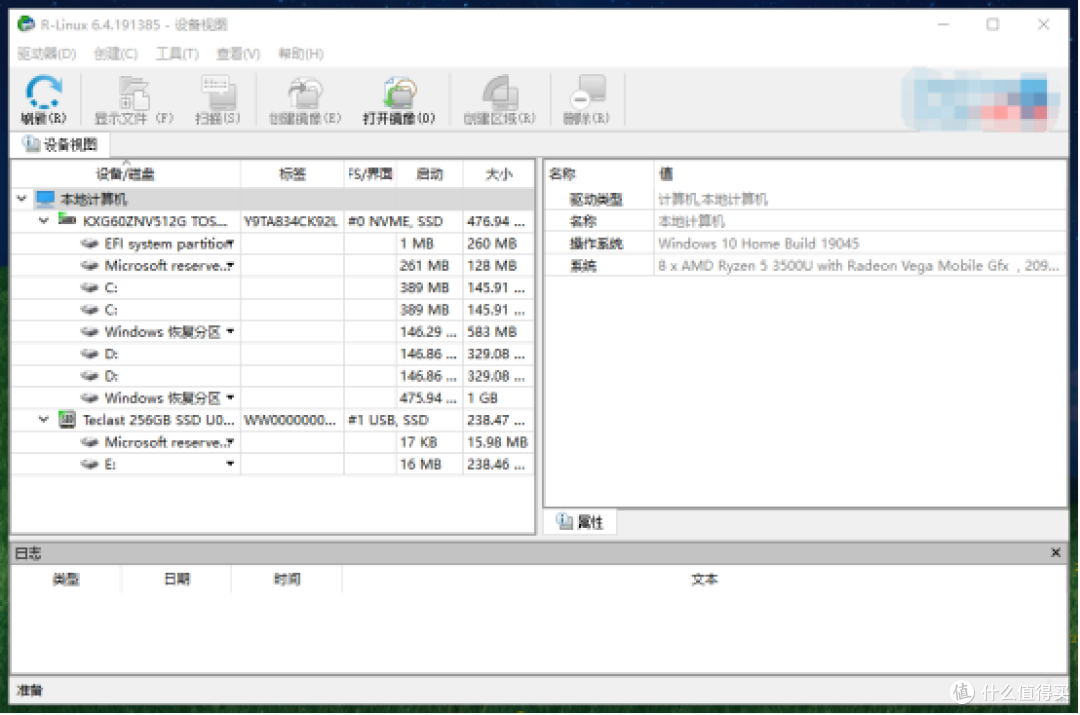Open the 创建(C) menu
Viewport: 1080px width, 715px height.
point(116,54)
